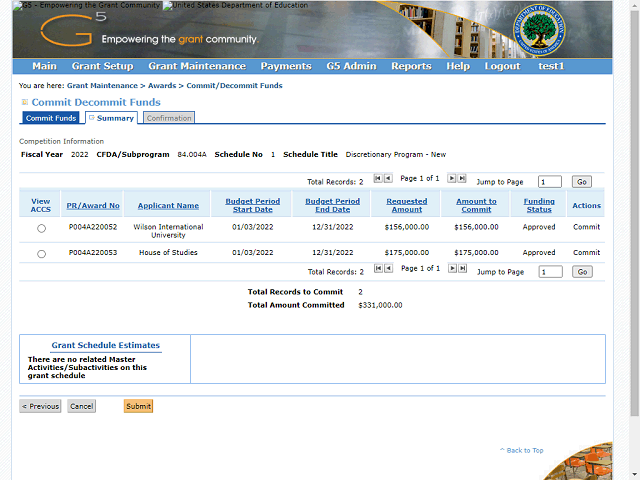Open the Reports menu
Image resolution: width=640 pixels, height=480 pixels.
[x=410, y=66]
